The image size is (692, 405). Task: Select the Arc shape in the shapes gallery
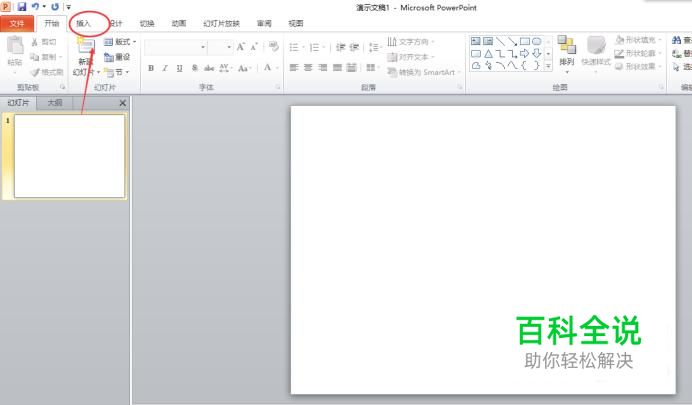500,66
